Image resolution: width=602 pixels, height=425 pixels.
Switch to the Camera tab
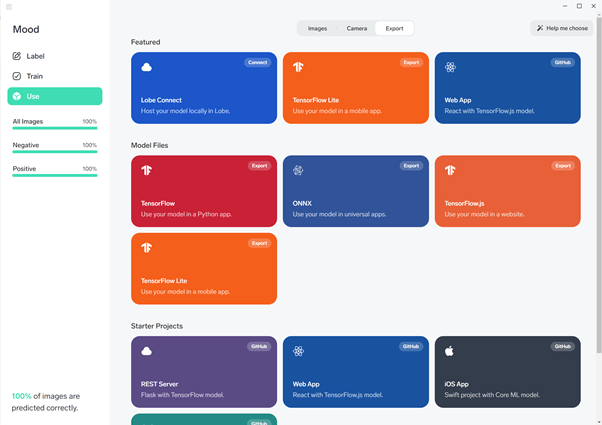click(x=356, y=29)
